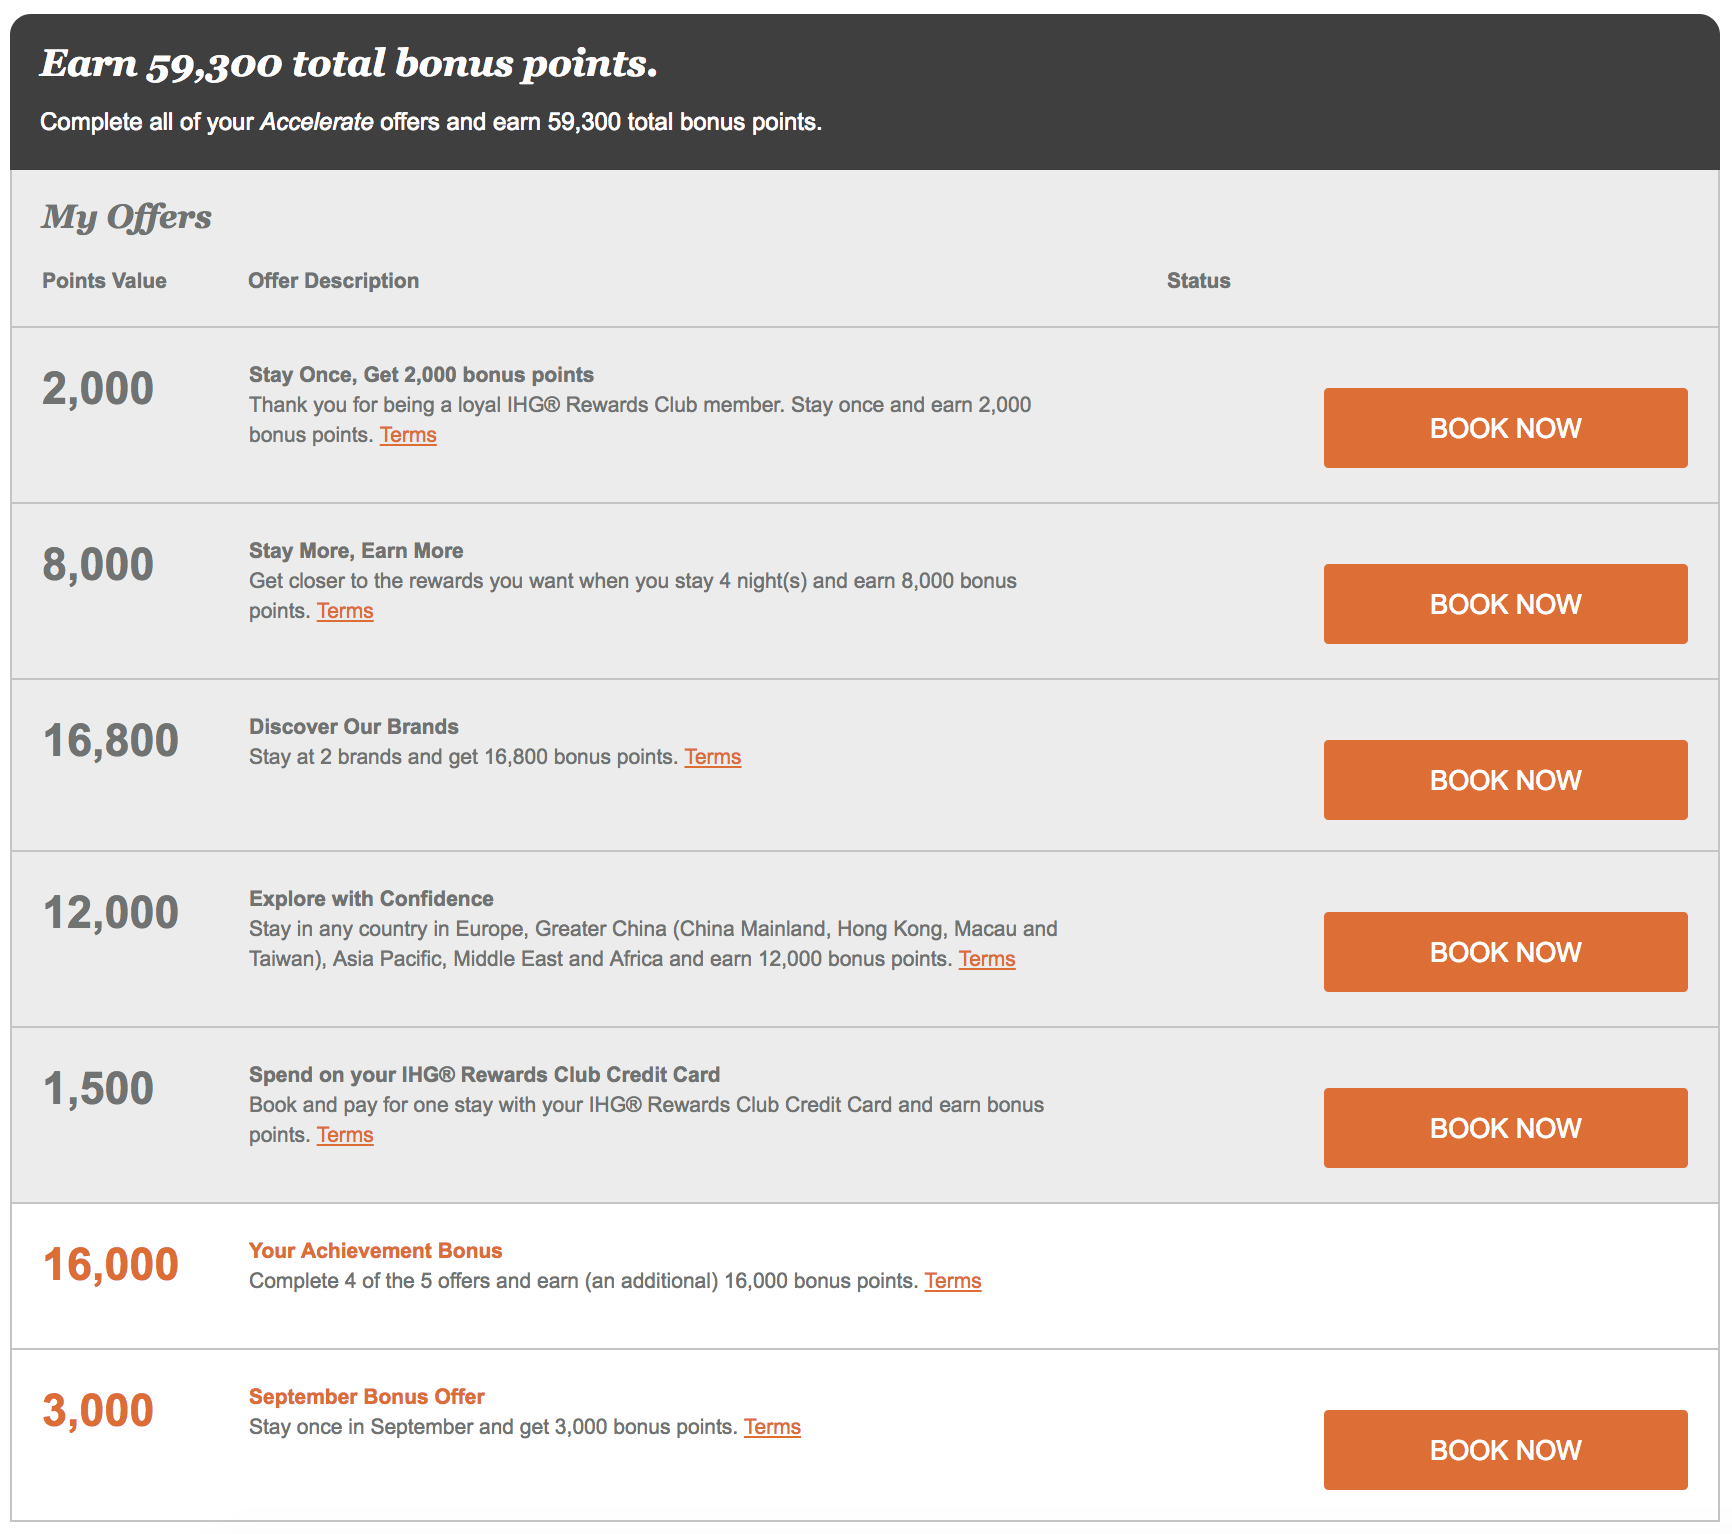This screenshot has width=1732, height=1534.
Task: Read Terms for Explore with Confidence offer
Action: (987, 959)
